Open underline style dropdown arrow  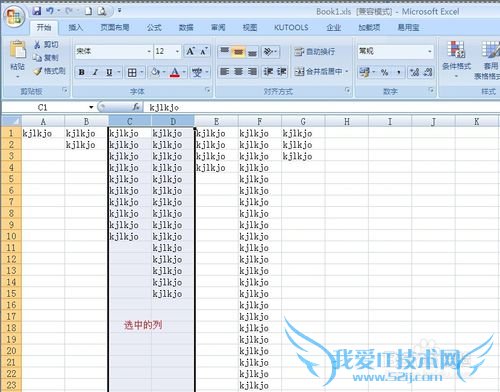click(x=119, y=72)
